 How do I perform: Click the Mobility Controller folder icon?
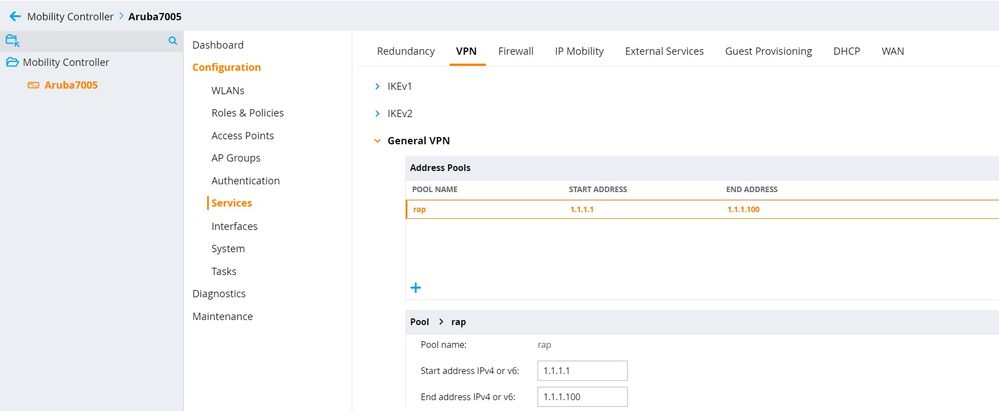pyautogui.click(x=13, y=62)
